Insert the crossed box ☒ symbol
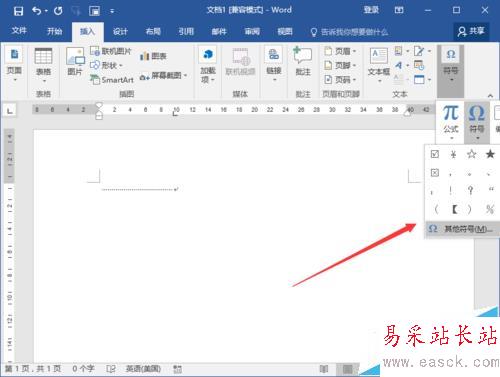The height and width of the screenshot is (377, 500). tap(435, 173)
